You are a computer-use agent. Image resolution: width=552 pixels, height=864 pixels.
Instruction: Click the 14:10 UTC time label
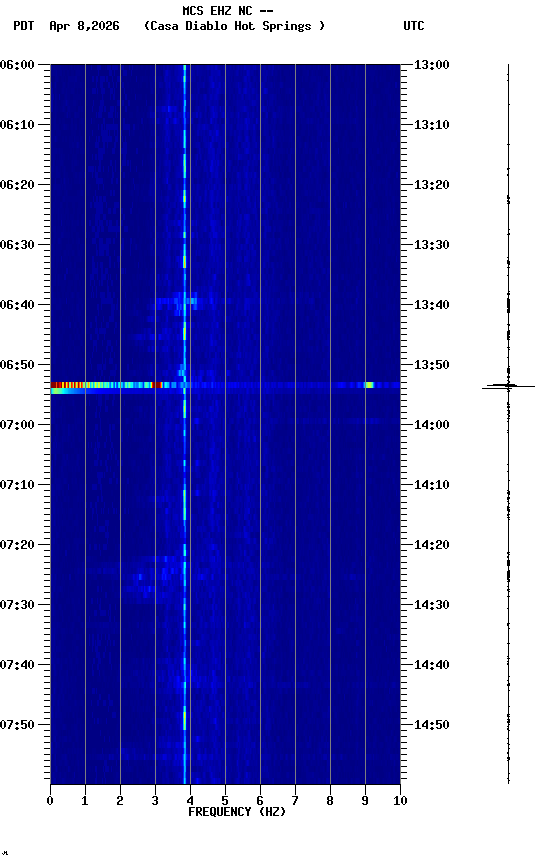point(432,485)
